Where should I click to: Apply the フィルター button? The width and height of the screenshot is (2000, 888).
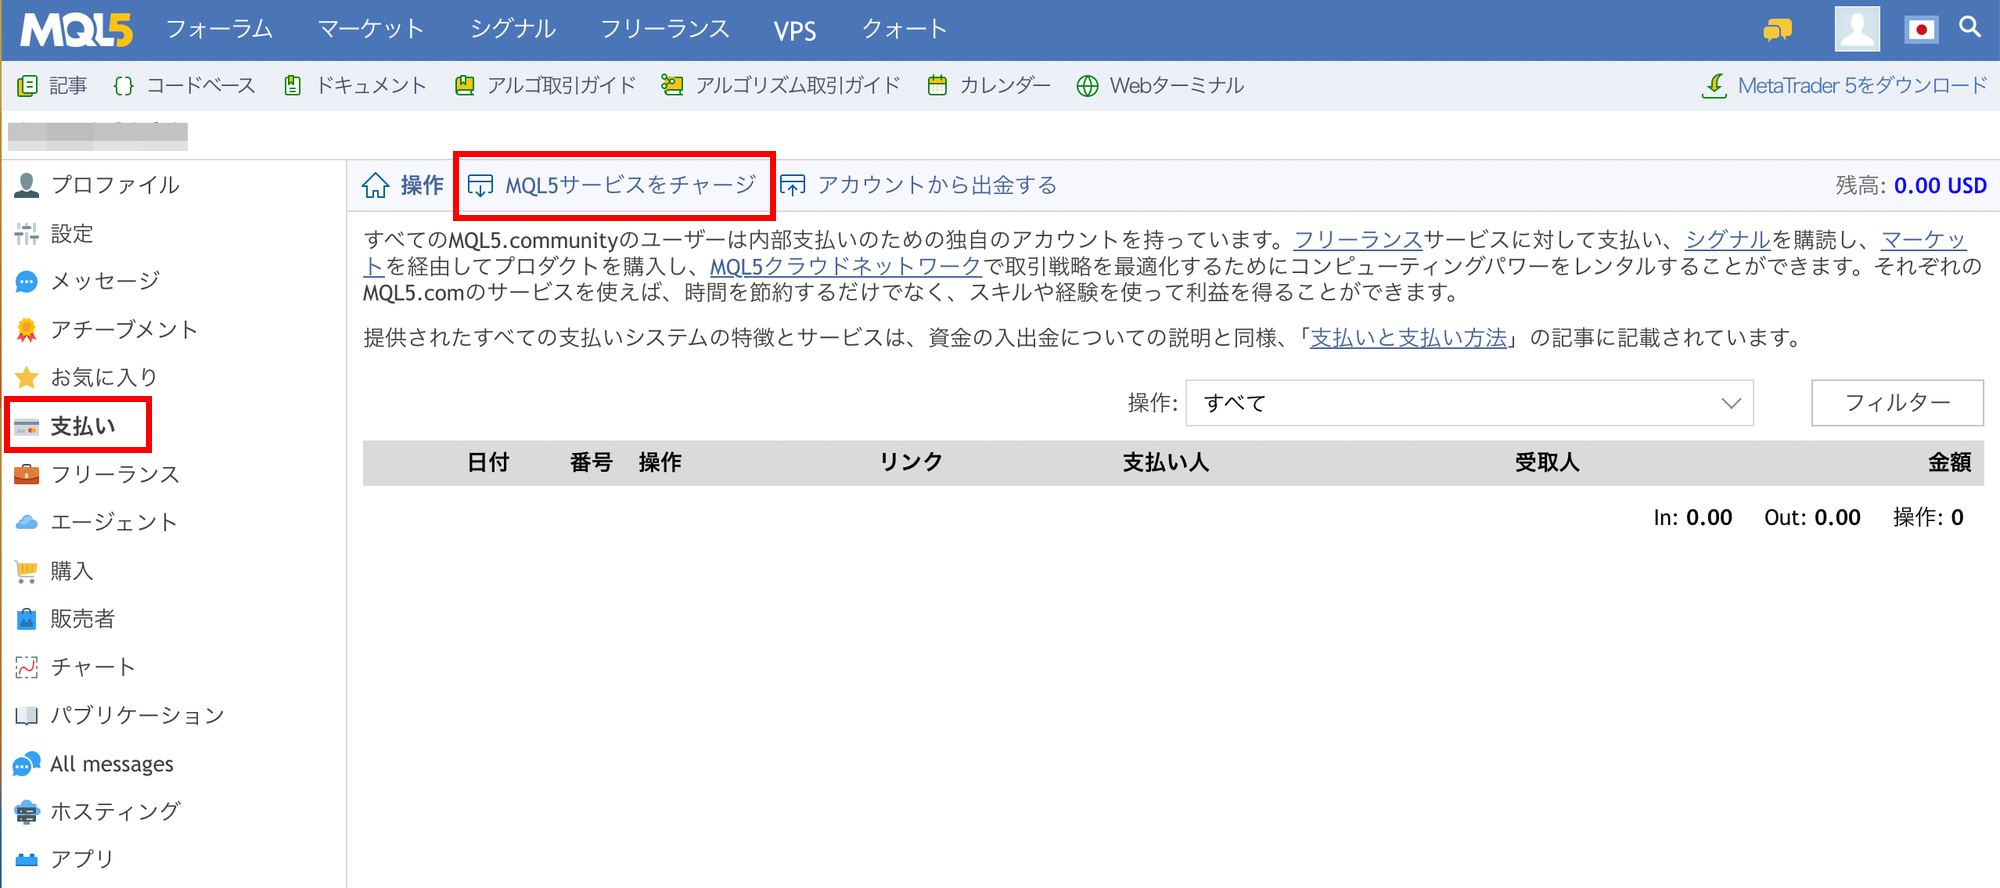(1897, 403)
